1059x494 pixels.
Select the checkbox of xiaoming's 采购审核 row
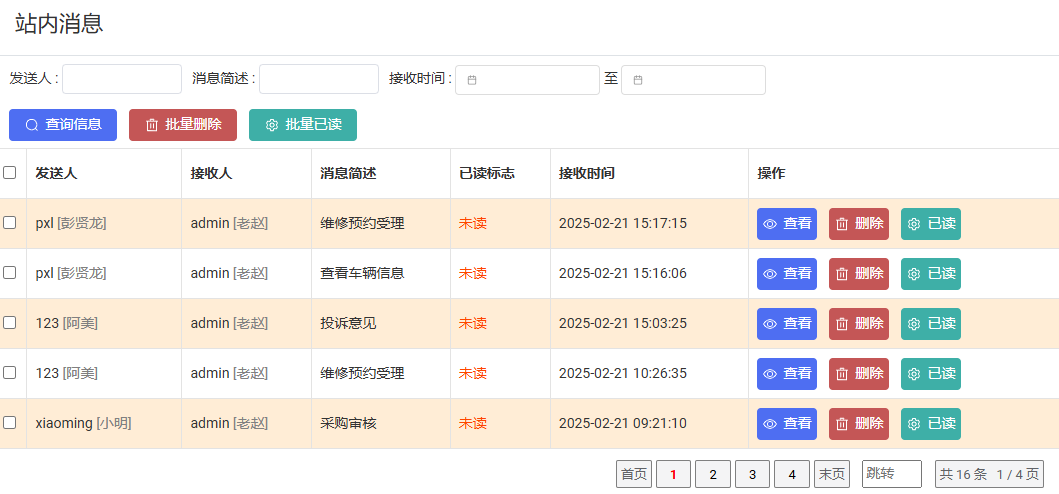click(10, 423)
